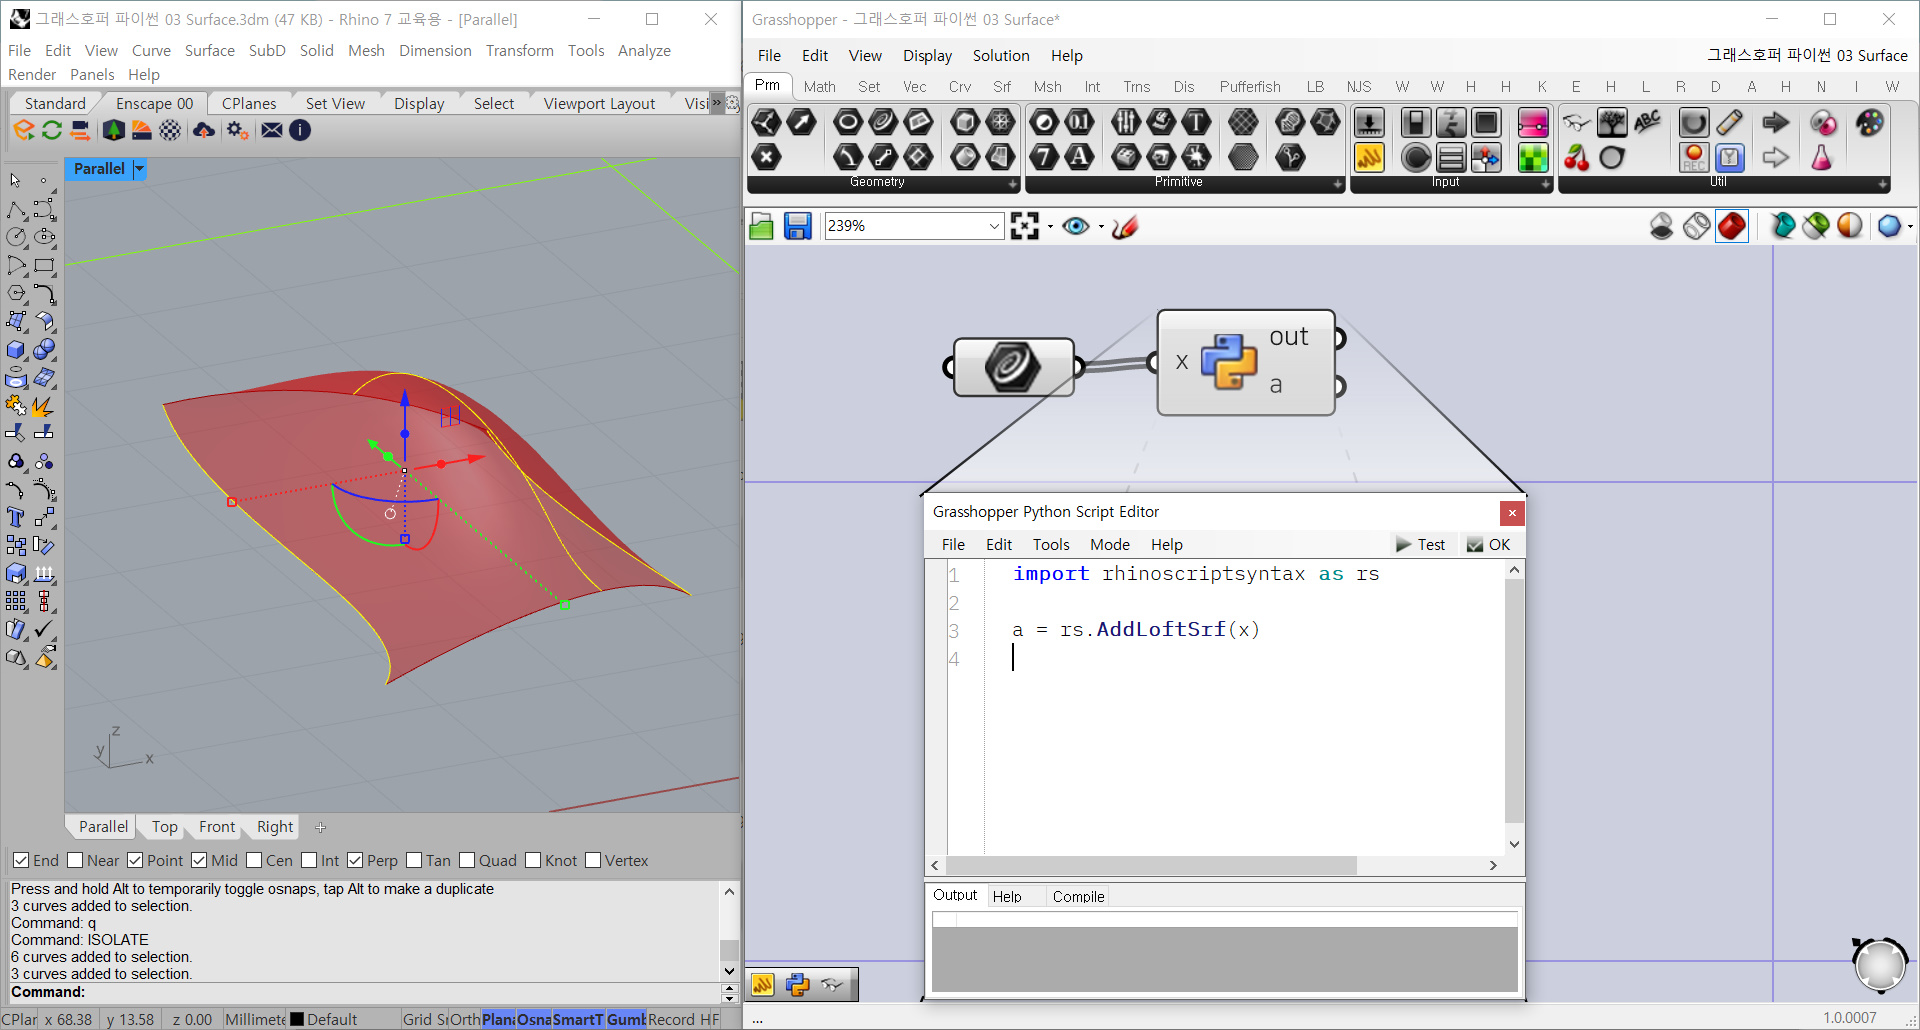Toggle the Vertex osnap checkbox
Viewport: 1920px width, 1030px height.
pyautogui.click(x=593, y=861)
